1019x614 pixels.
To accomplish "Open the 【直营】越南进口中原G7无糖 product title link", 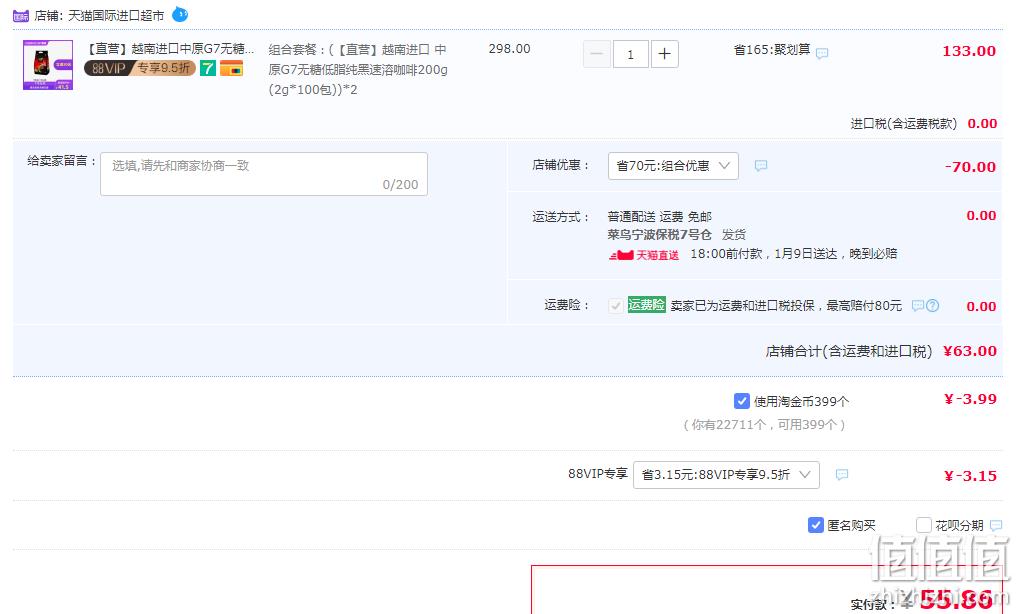I will tap(170, 49).
